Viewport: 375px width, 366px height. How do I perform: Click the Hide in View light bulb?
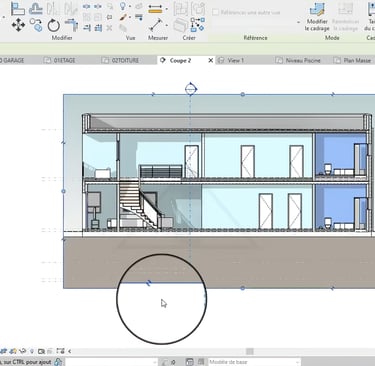point(123,6)
